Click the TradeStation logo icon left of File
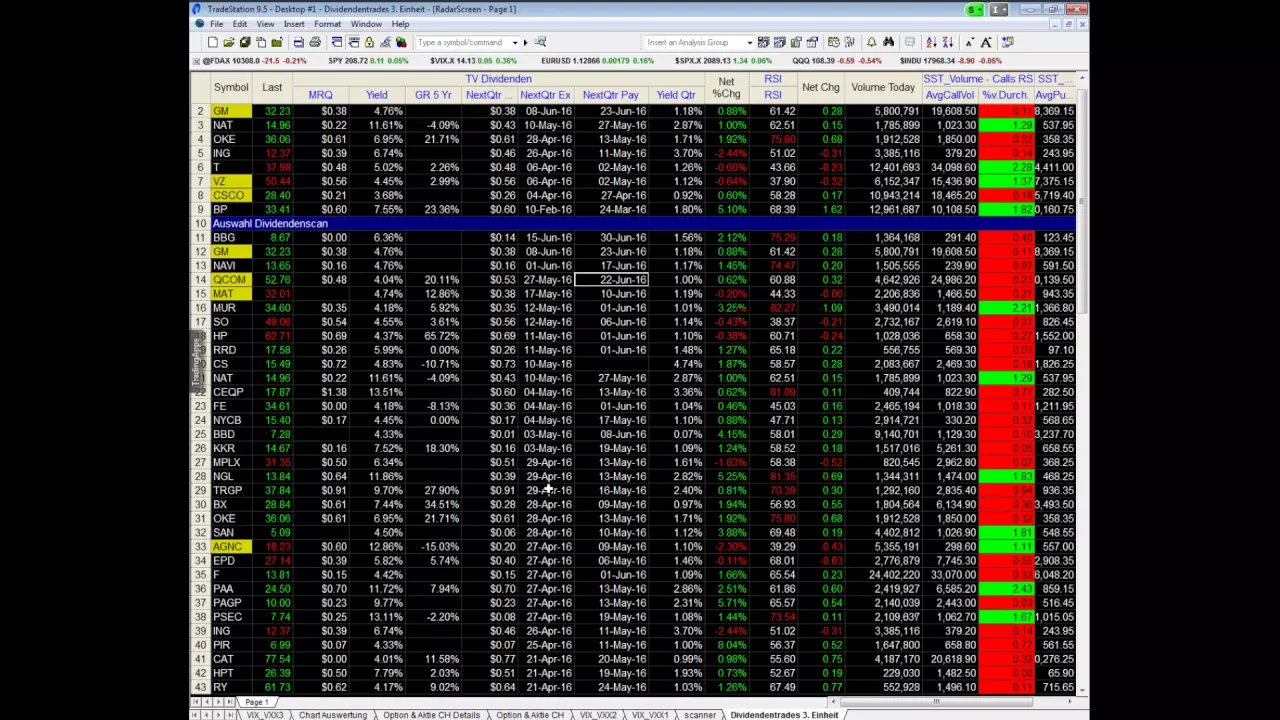 click(x=199, y=24)
